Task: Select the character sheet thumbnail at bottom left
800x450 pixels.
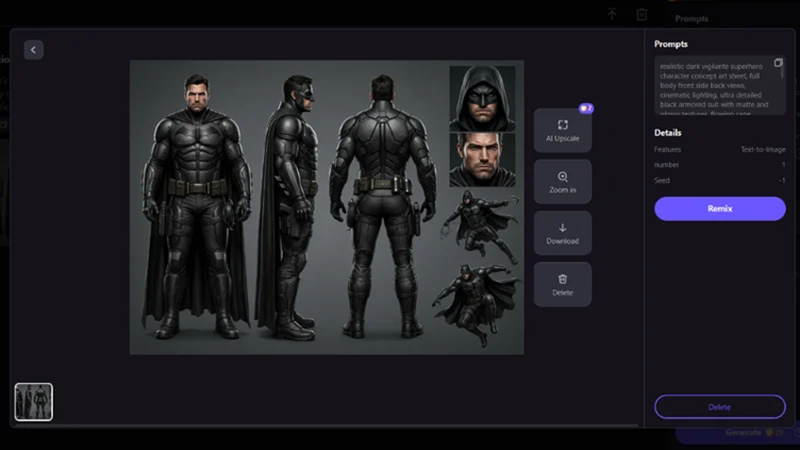Action: (34, 402)
